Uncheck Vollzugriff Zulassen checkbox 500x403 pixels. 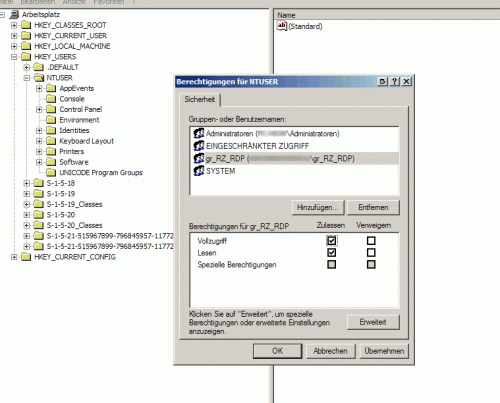[331, 240]
